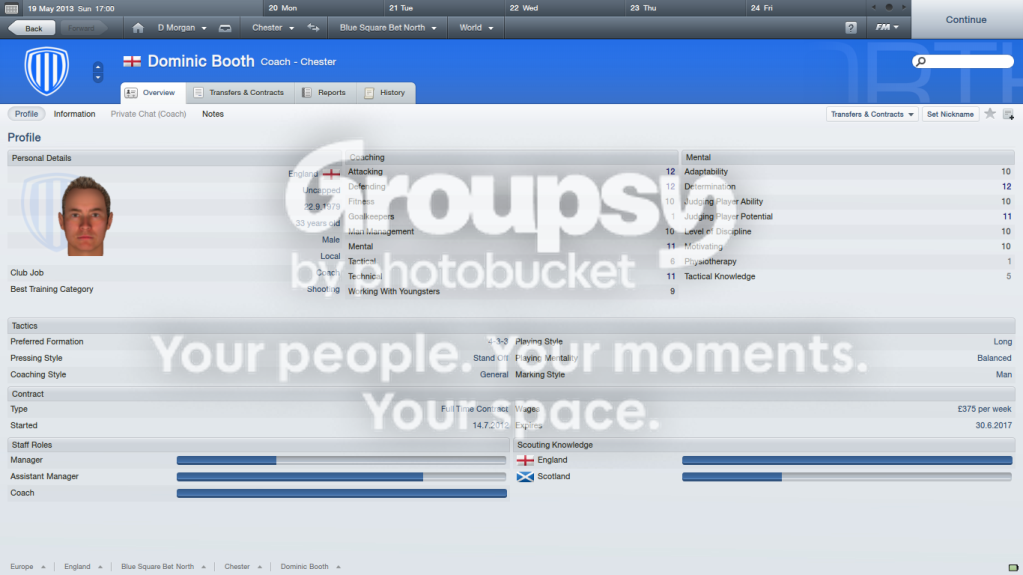Viewport: 1023px width, 575px height.
Task: Click the Tactical Knowledge attribute row
Action: 847,277
